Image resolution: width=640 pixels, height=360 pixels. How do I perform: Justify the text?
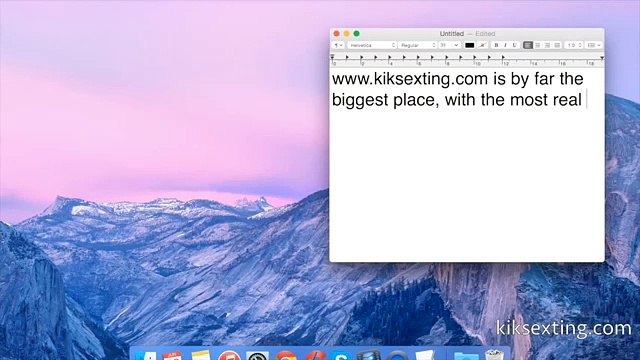point(557,45)
